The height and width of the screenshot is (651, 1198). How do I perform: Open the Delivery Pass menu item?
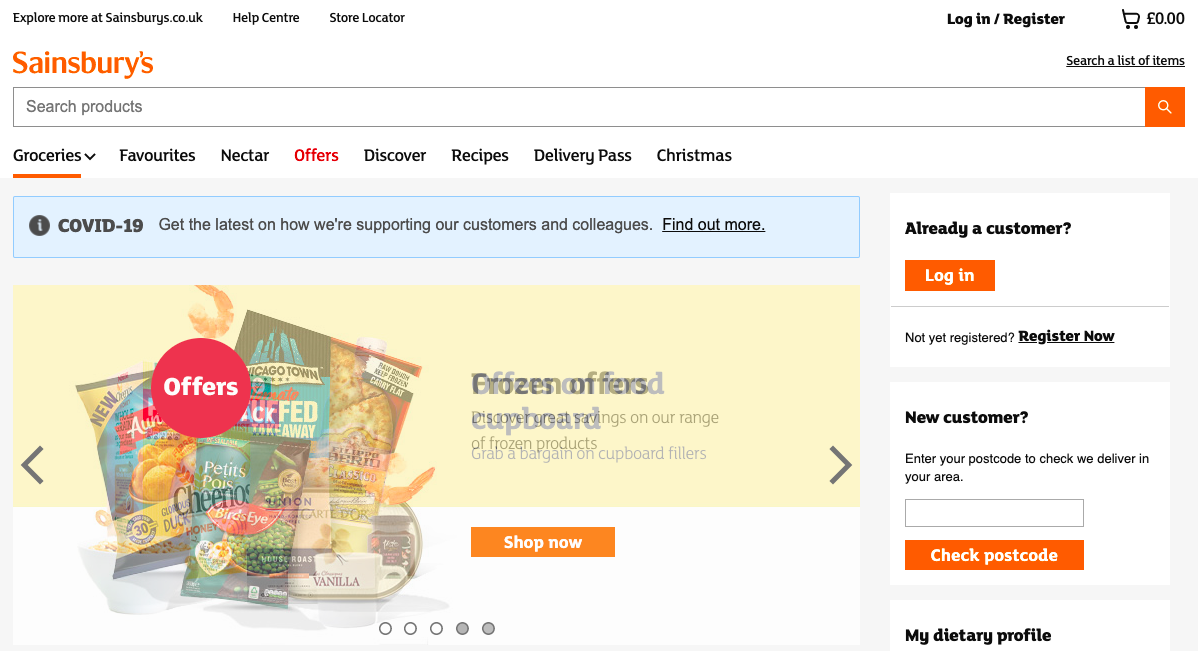[582, 156]
